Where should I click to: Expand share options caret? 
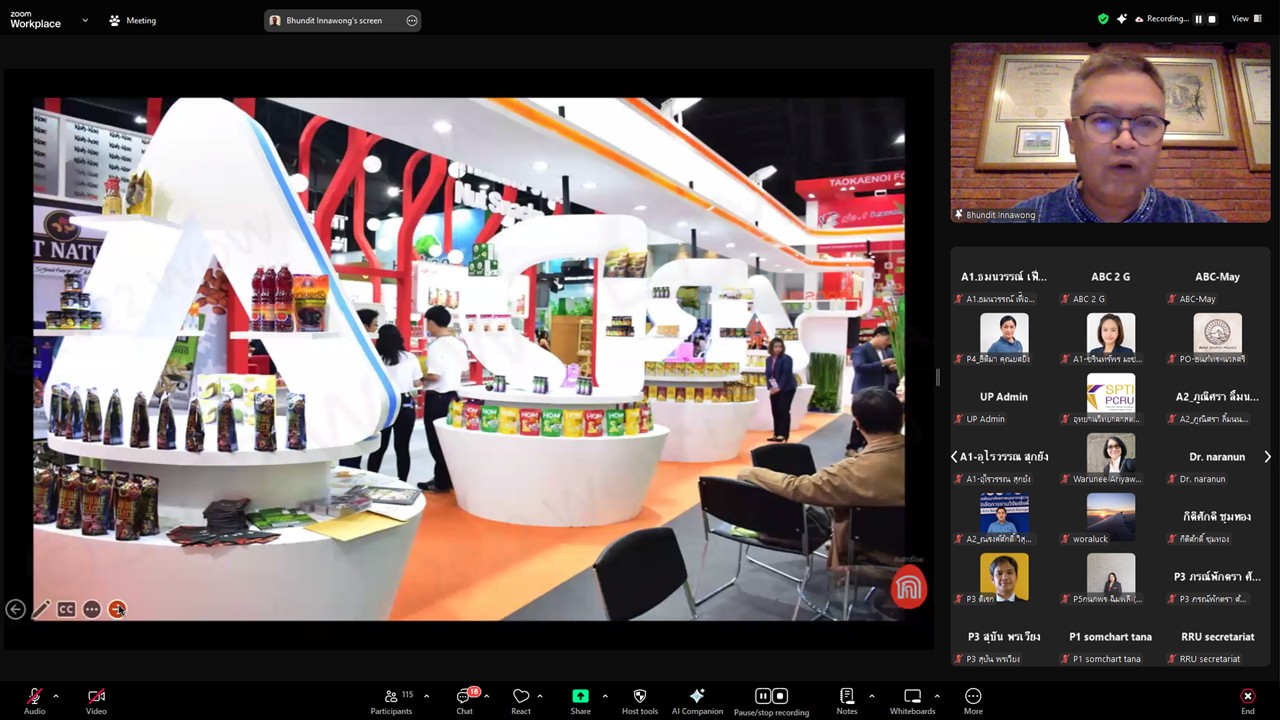605,696
